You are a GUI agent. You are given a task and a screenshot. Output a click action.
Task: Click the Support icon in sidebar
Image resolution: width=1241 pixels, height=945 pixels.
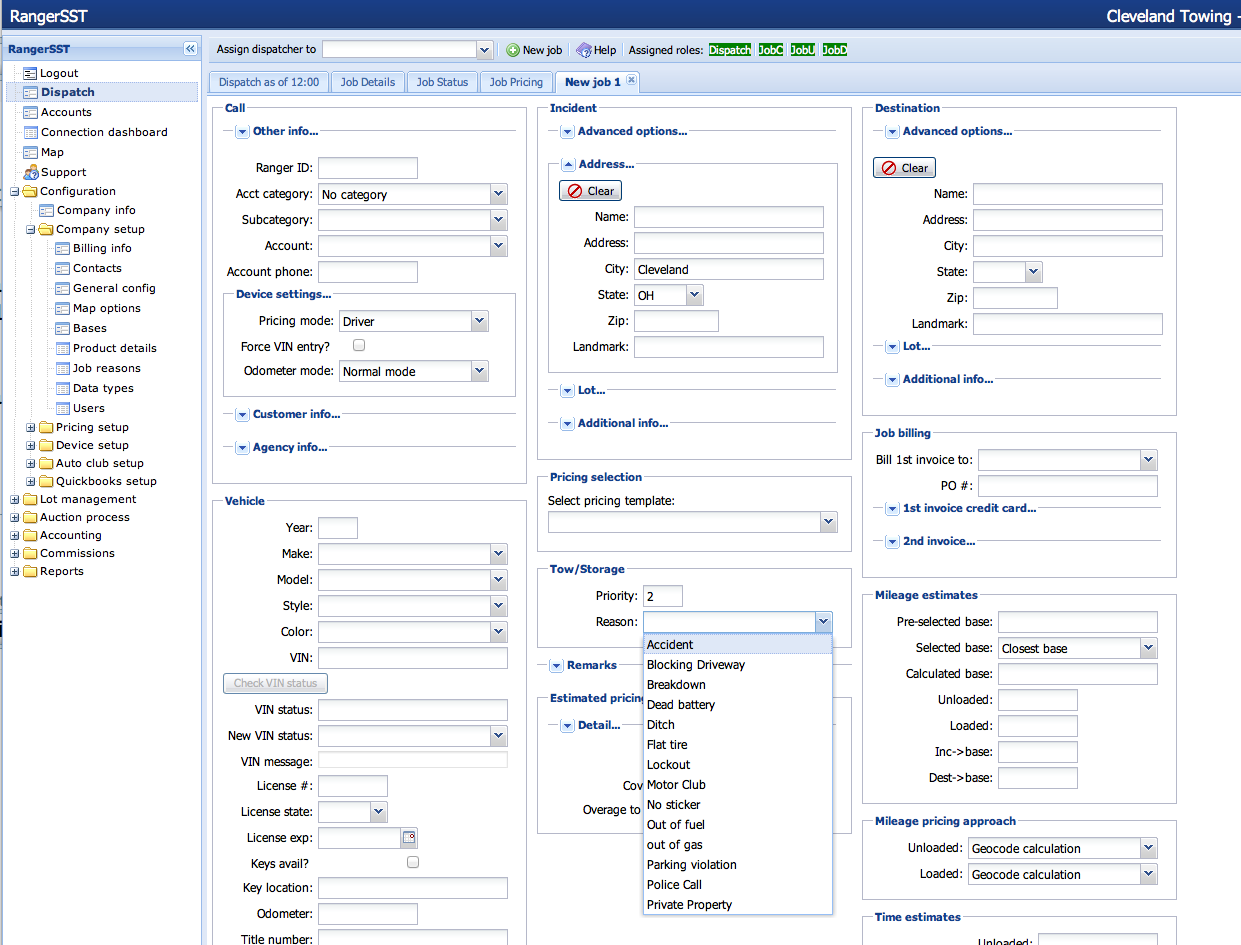pos(31,172)
